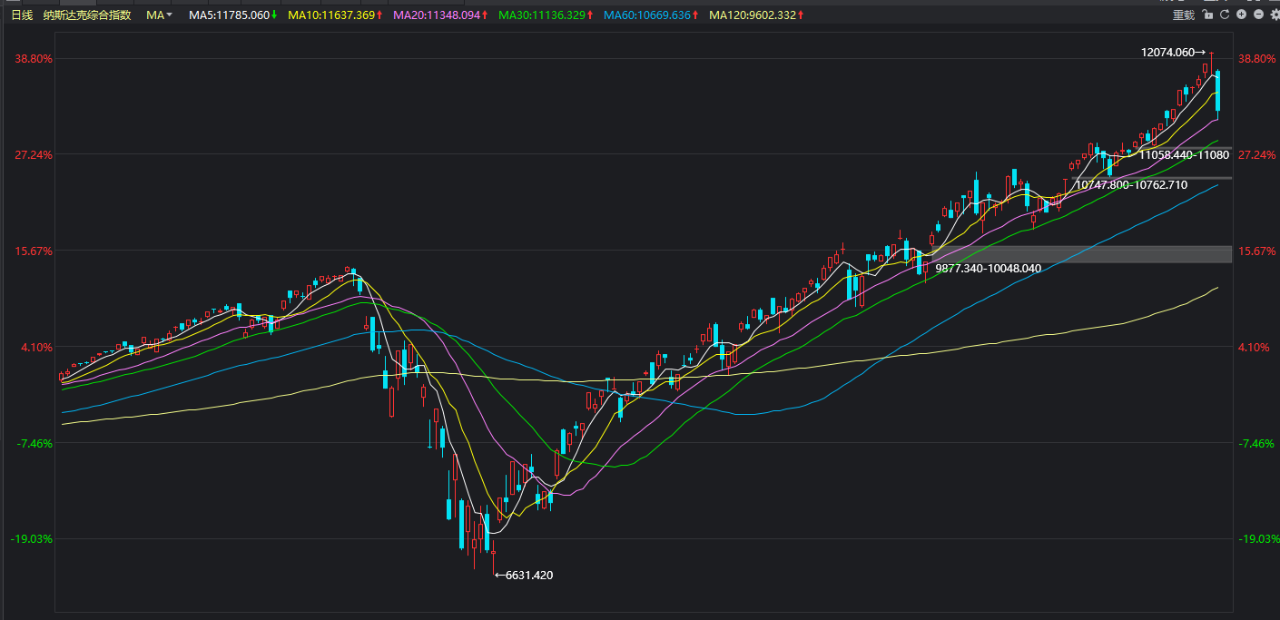Click the right axis 38.80% label

[x=1257, y=59]
